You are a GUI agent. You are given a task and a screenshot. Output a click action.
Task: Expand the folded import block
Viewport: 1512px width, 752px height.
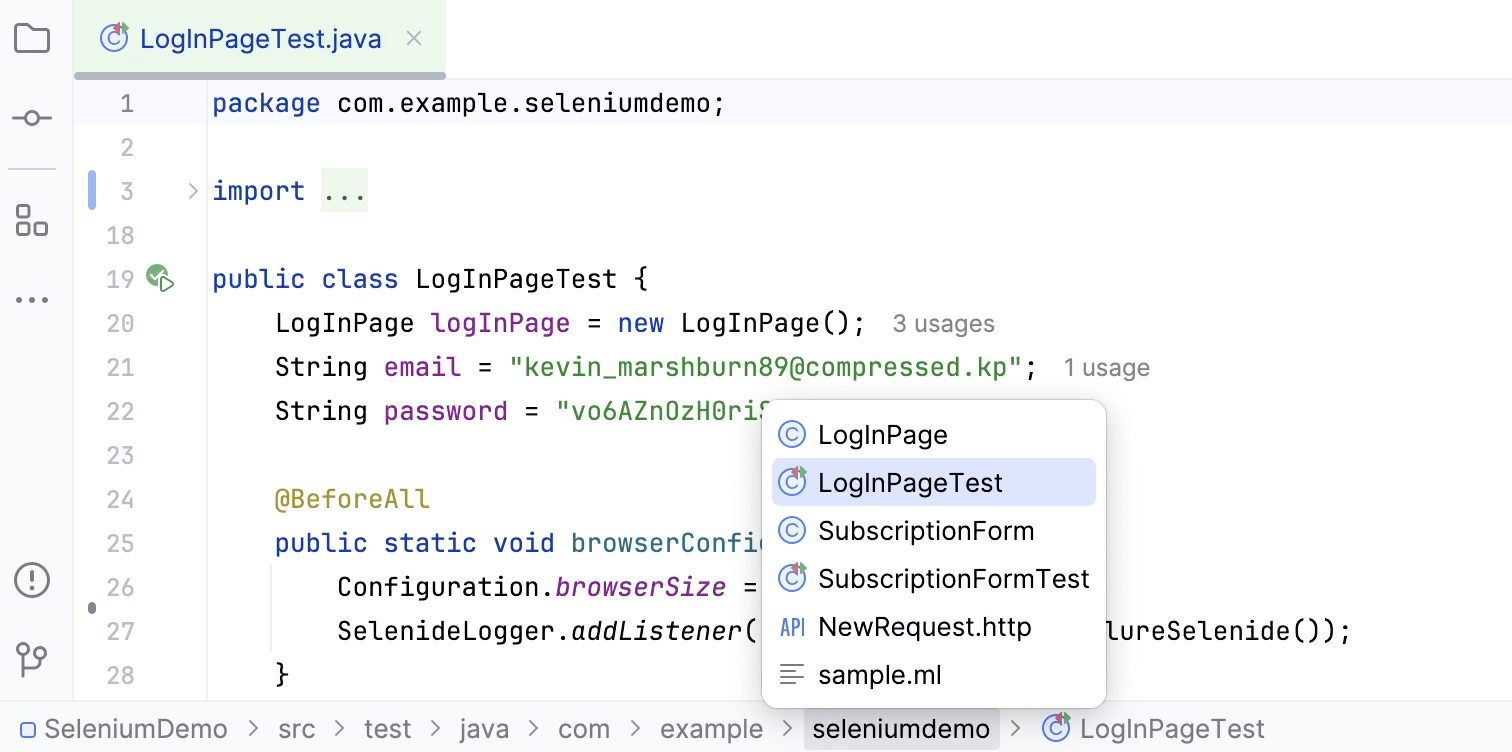point(193,191)
